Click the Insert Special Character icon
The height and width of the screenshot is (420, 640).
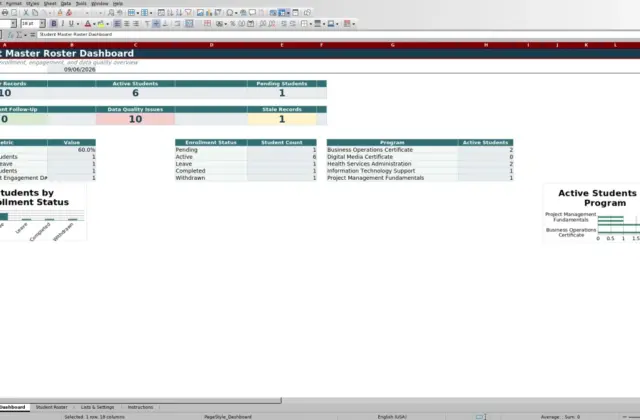tap(230, 13)
